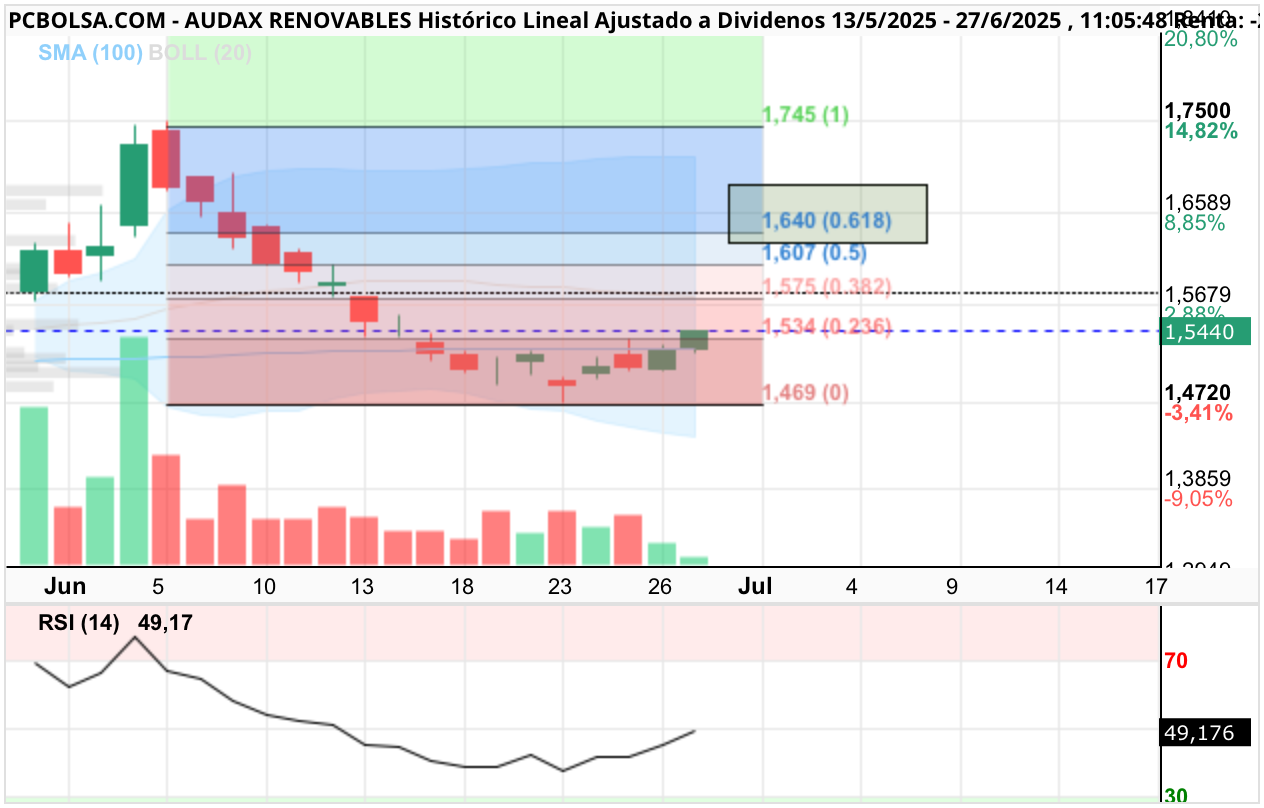Viewport: 1264px width, 808px height.
Task: Click the price axis value 1,5679
Action: pyautogui.click(x=1199, y=294)
